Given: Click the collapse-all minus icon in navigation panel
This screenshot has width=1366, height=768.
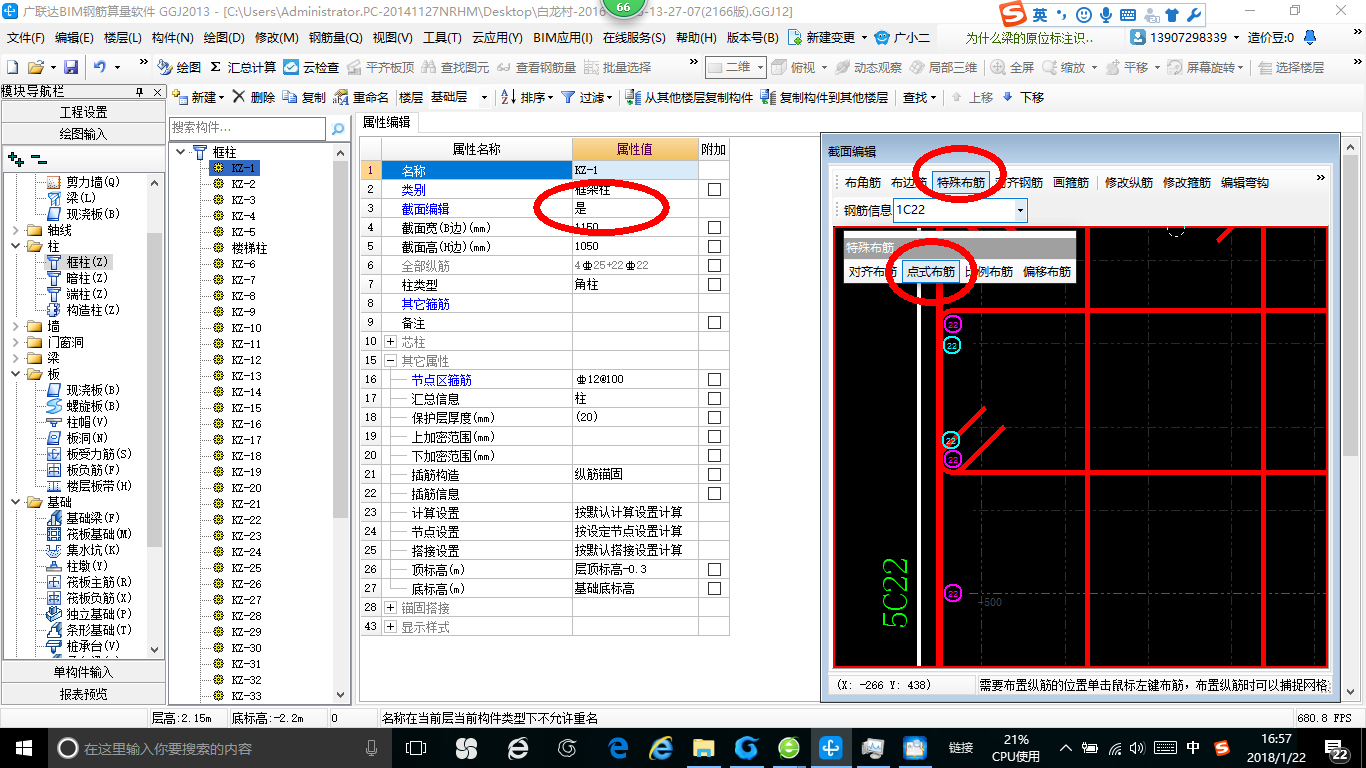Looking at the screenshot, I should [x=38, y=159].
